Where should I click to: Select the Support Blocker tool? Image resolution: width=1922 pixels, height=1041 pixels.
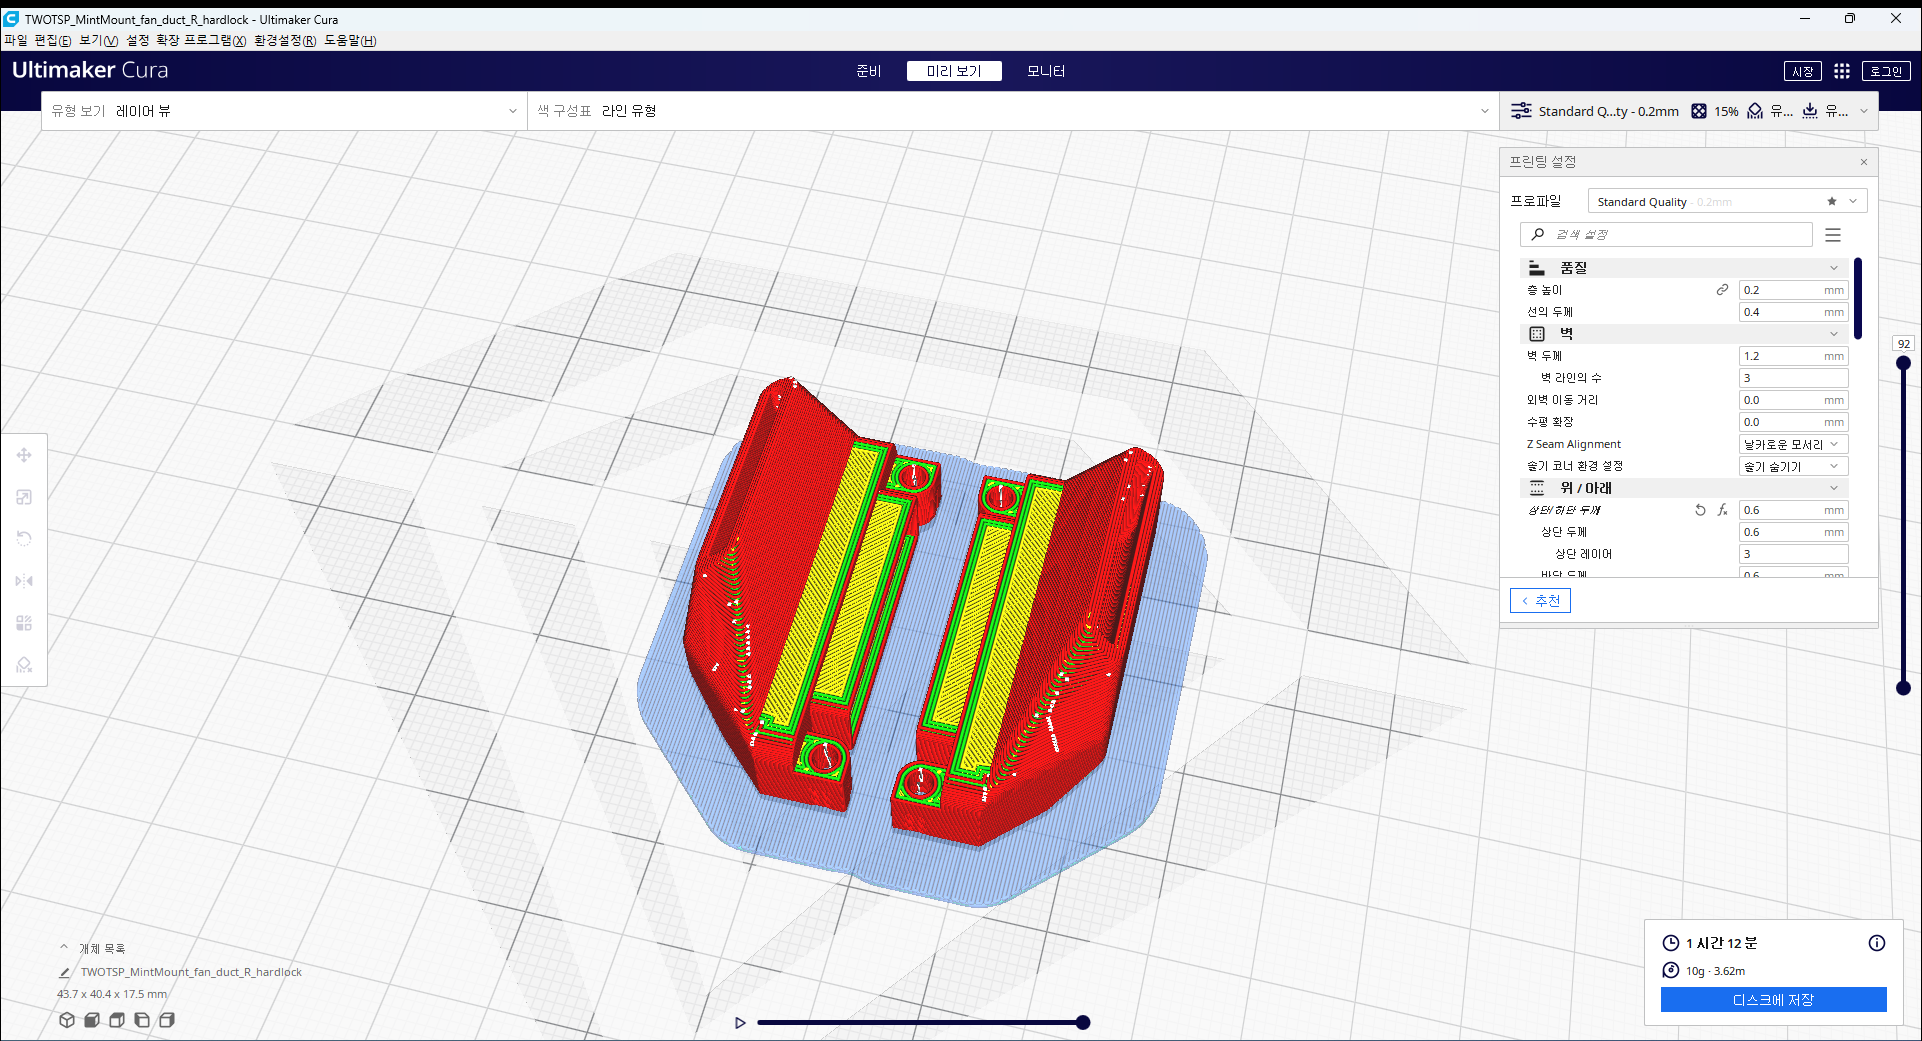(x=24, y=665)
